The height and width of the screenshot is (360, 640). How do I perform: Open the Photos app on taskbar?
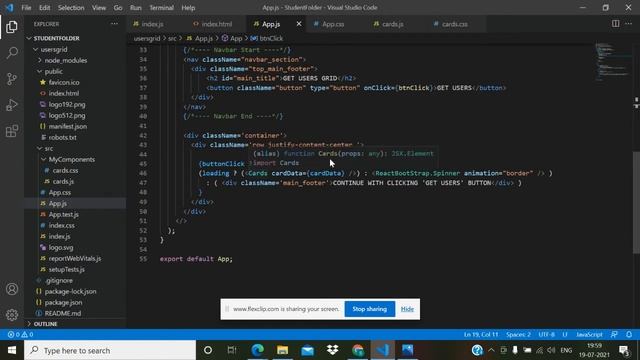[407, 350]
